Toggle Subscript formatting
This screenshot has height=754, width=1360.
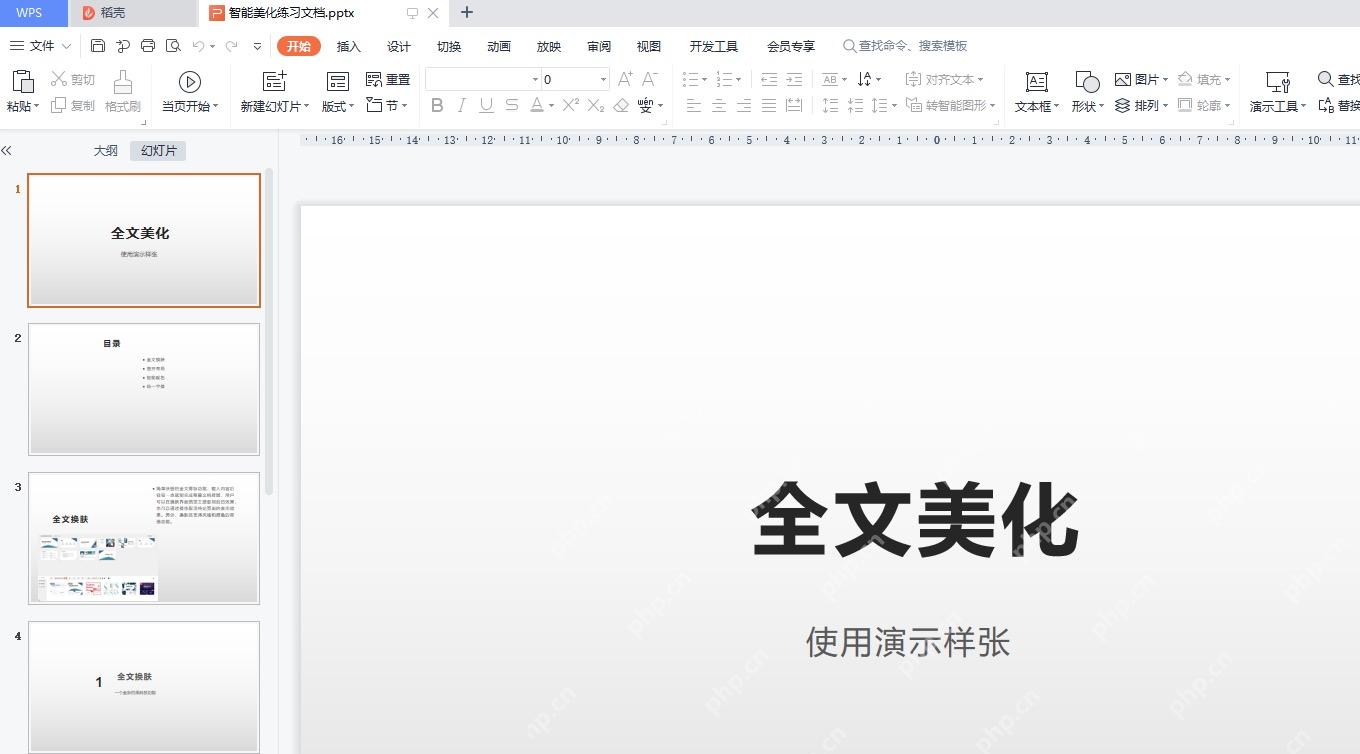pos(596,105)
